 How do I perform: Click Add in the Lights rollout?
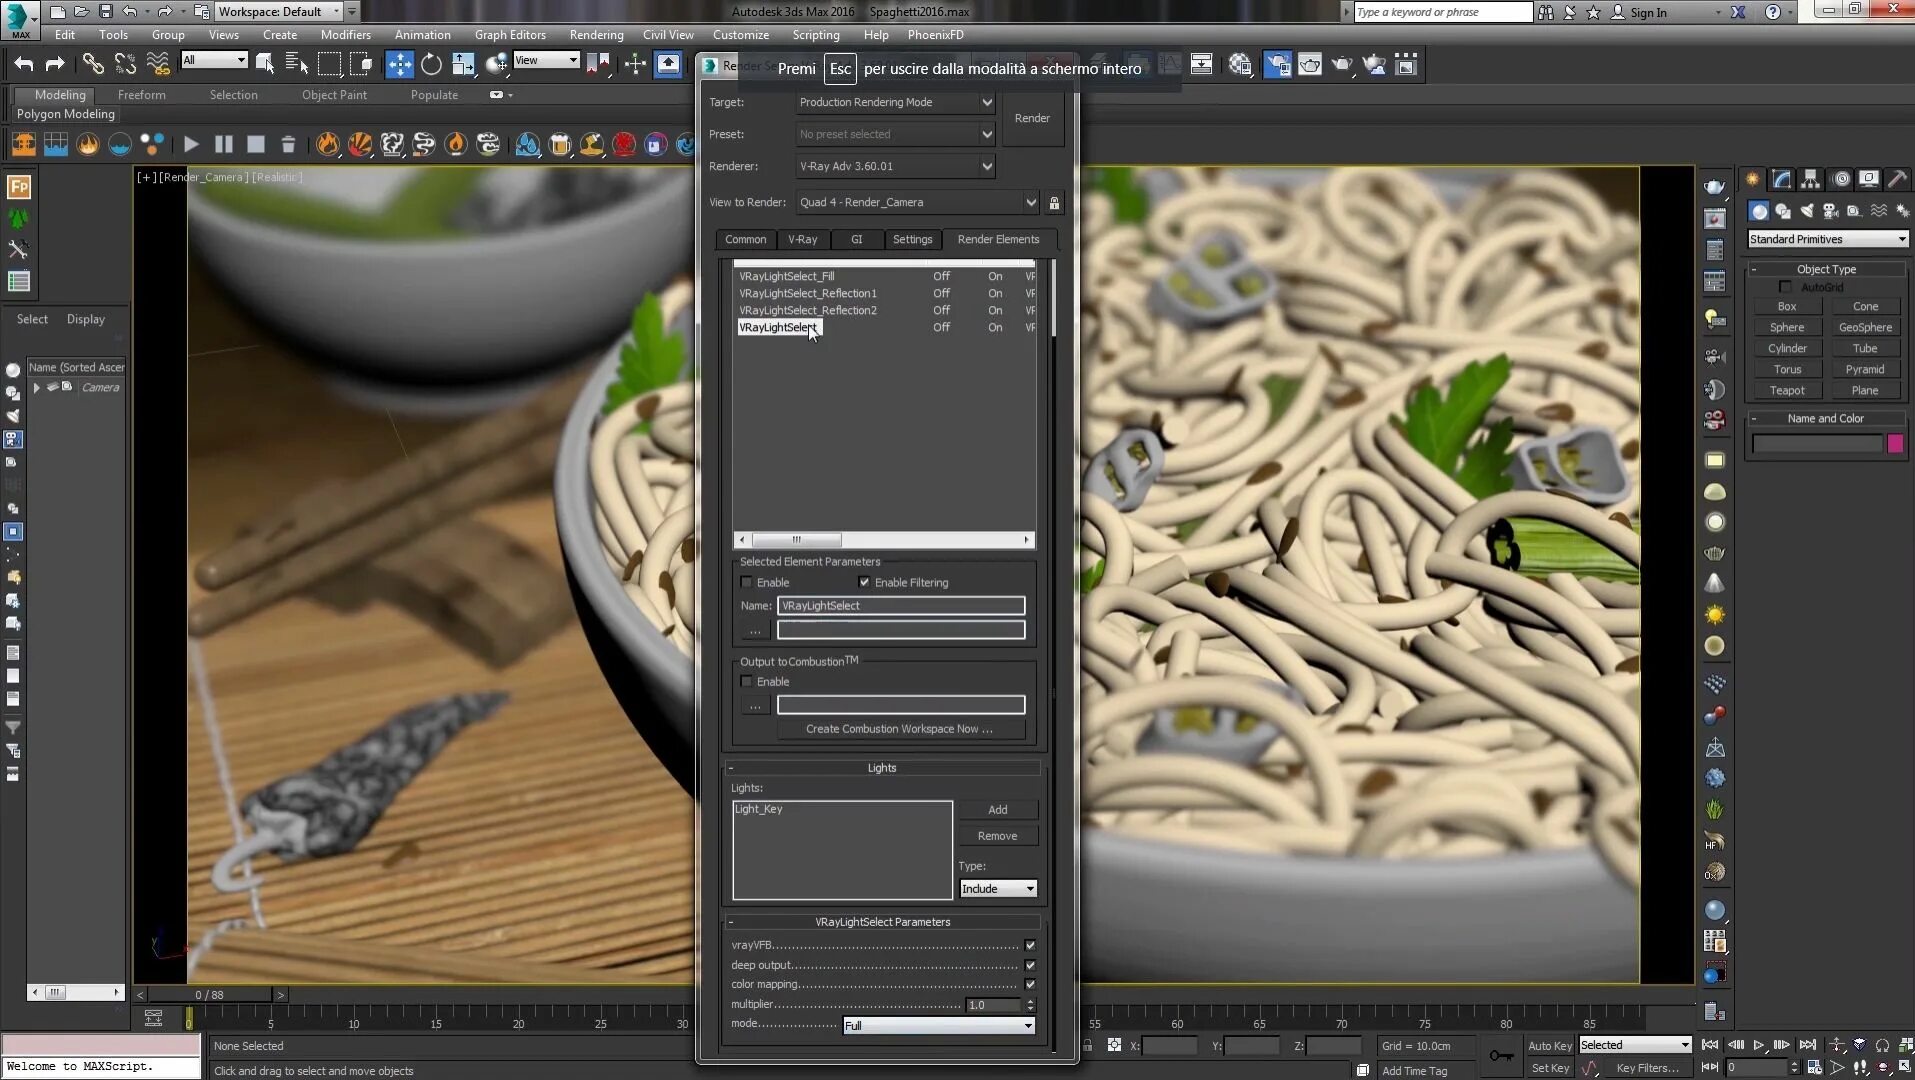click(997, 809)
